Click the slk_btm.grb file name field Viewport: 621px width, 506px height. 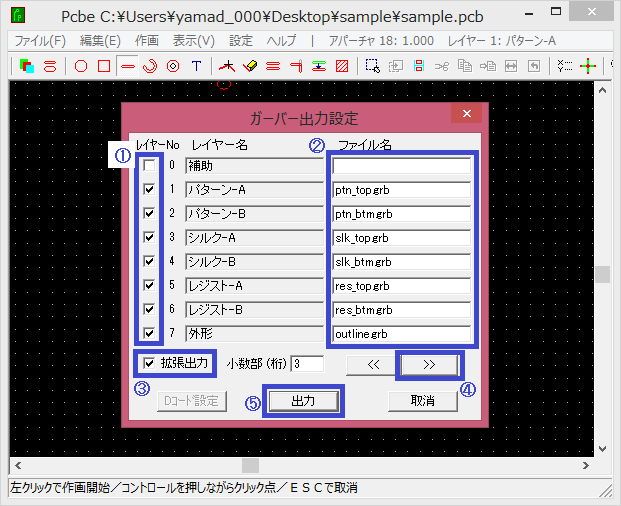402,262
